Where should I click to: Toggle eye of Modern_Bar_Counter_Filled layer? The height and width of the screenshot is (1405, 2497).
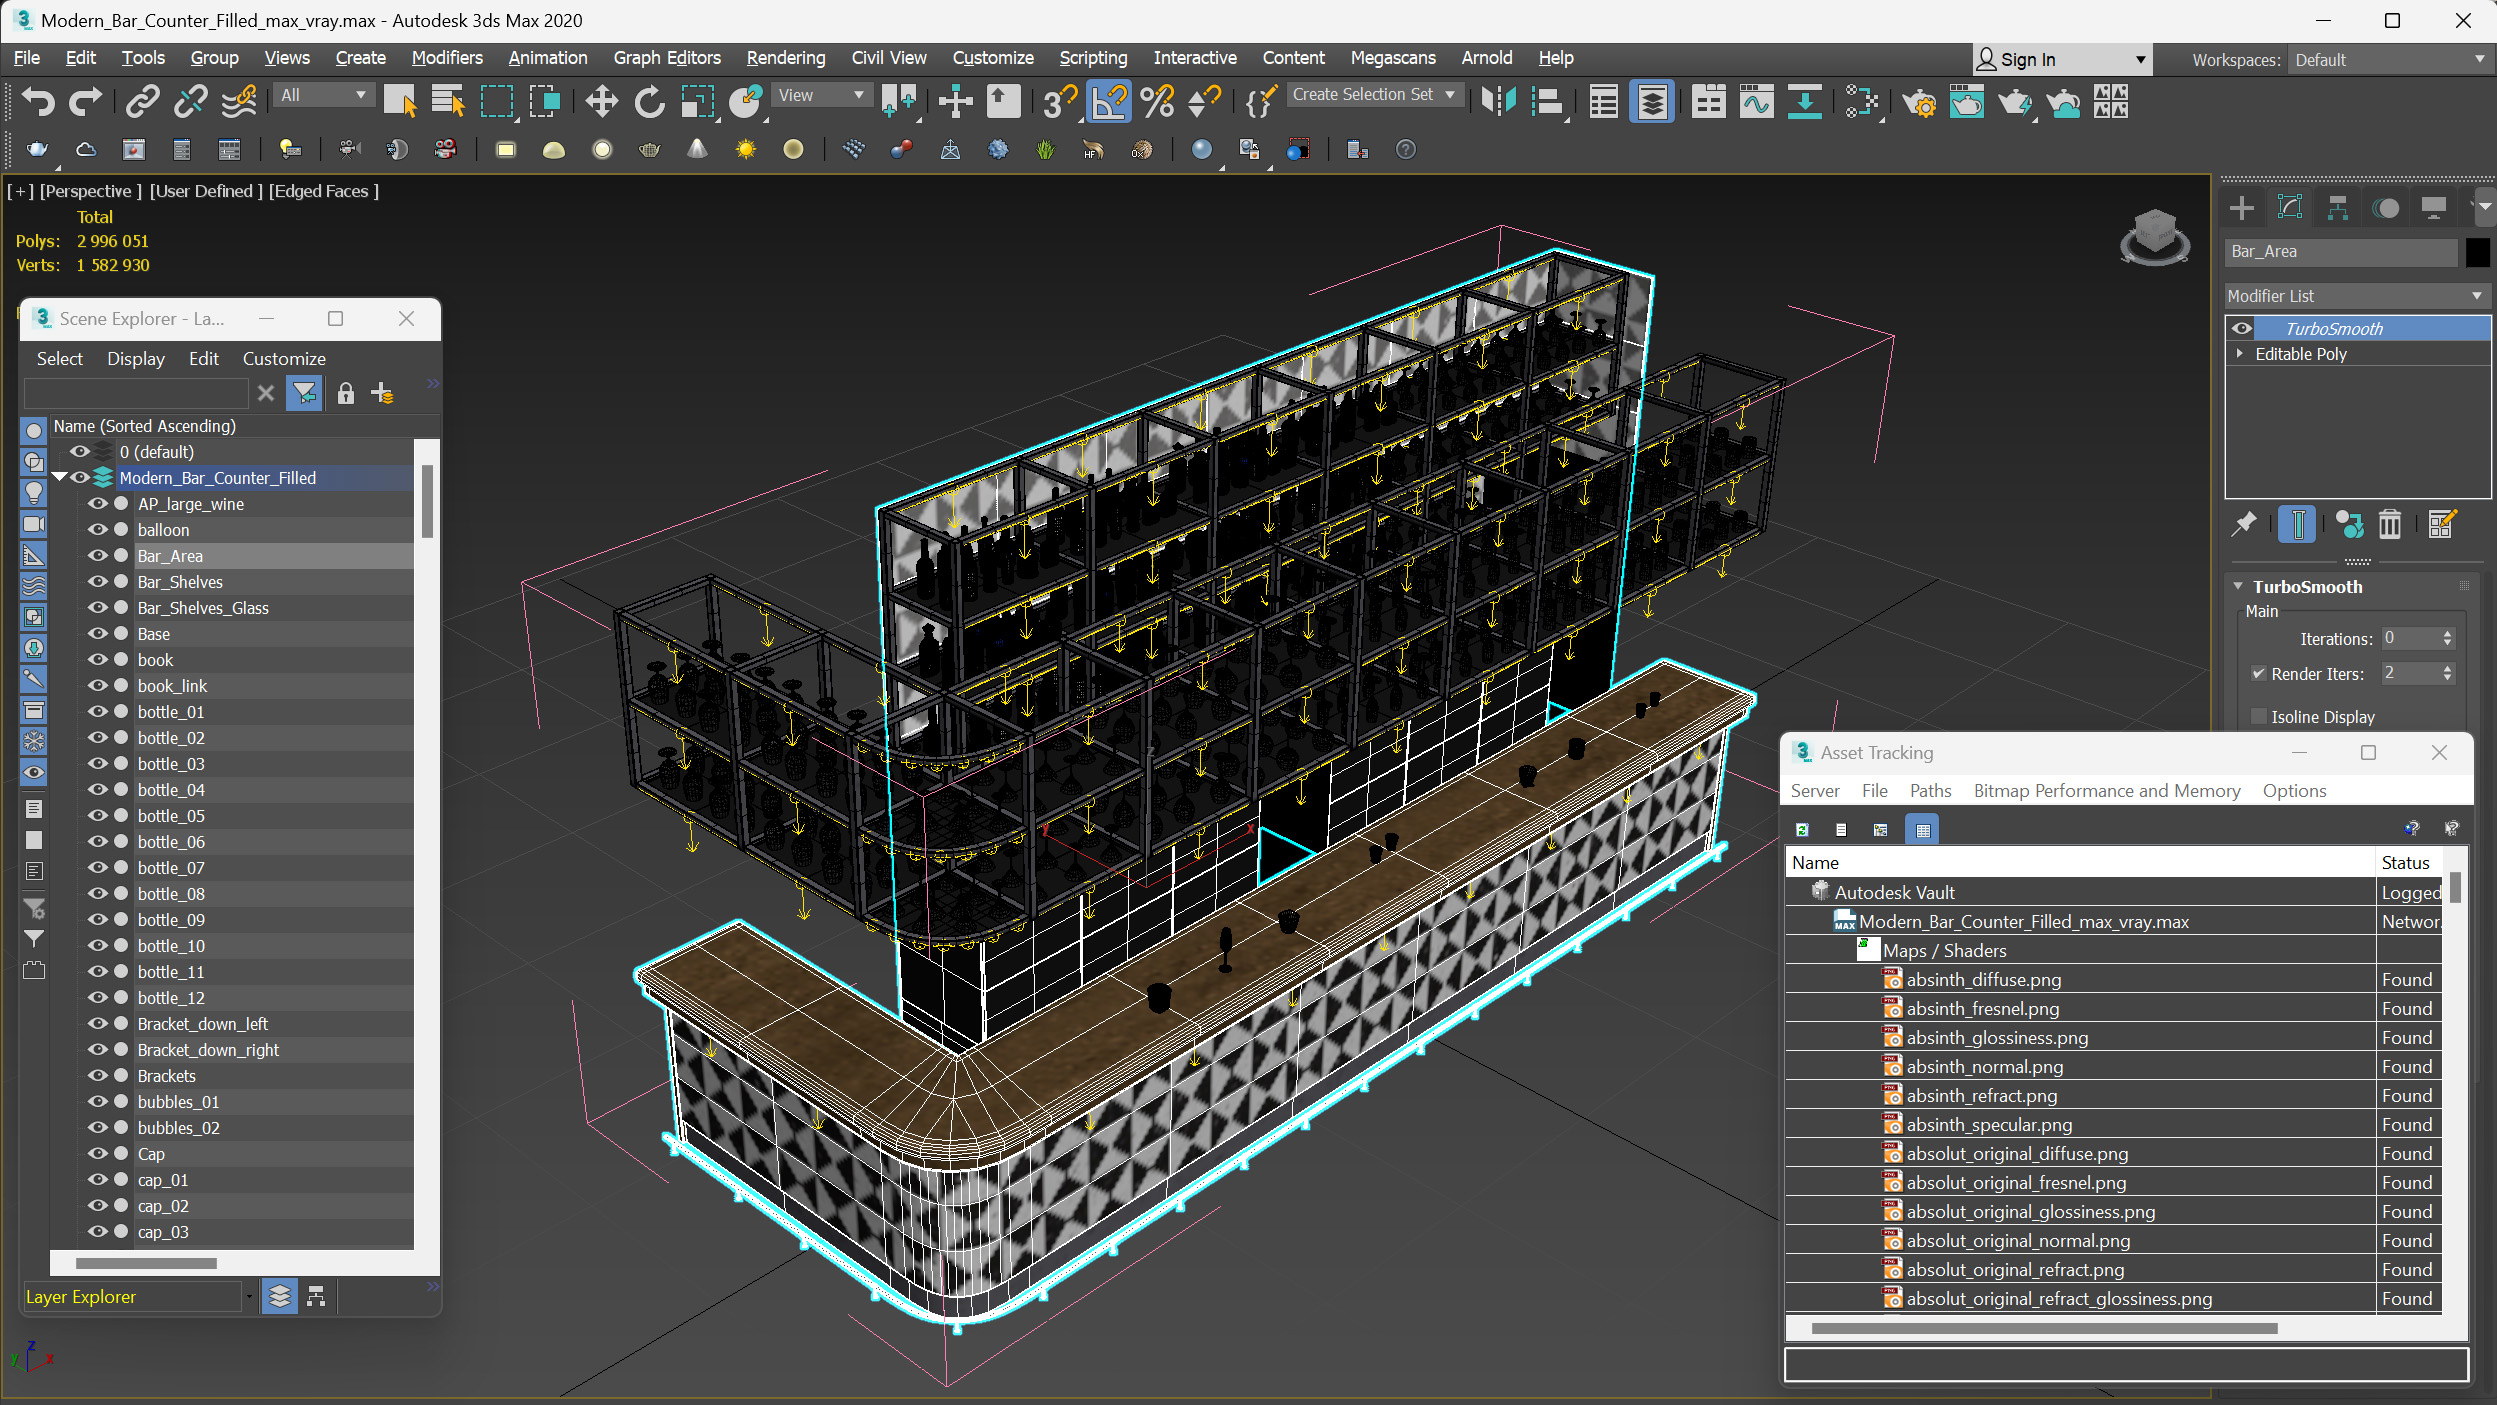coord(80,477)
